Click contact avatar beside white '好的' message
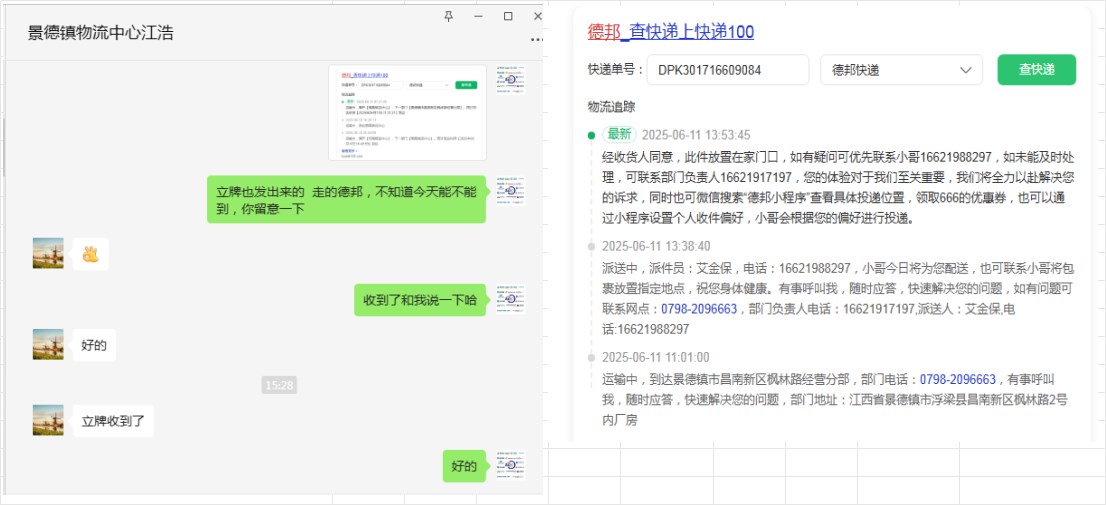Viewport: 1106px width, 505px height. (48, 345)
